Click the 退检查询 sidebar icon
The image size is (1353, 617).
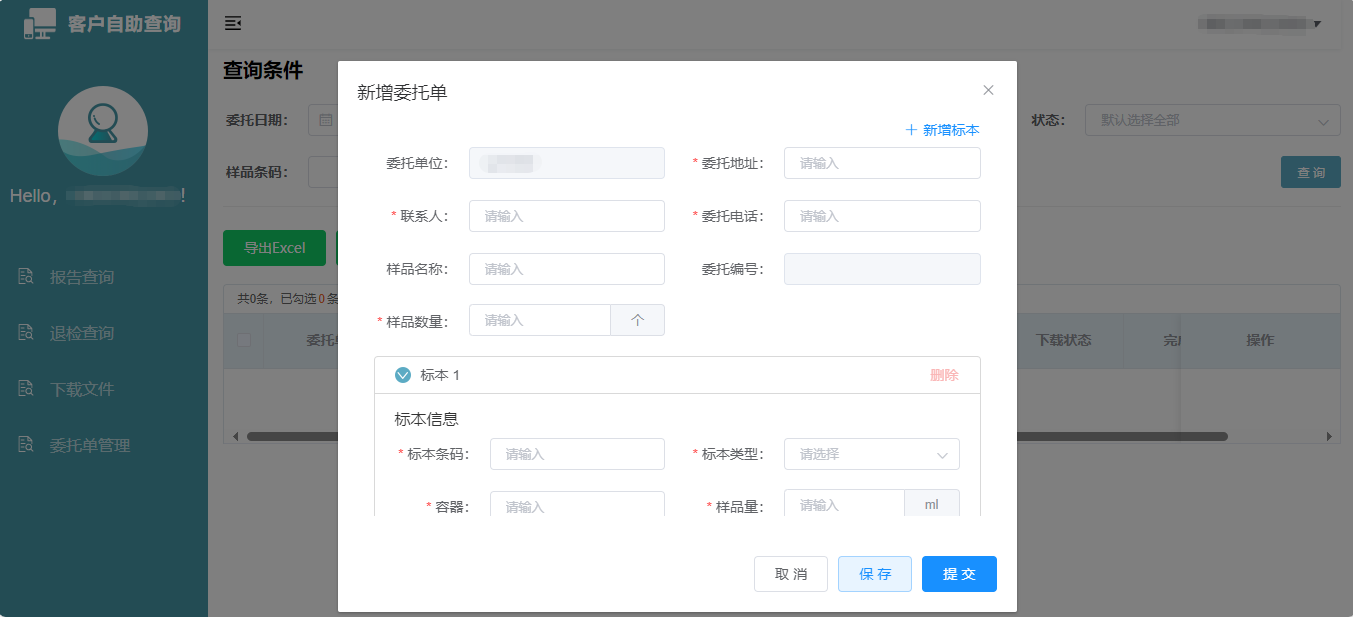click(x=26, y=333)
